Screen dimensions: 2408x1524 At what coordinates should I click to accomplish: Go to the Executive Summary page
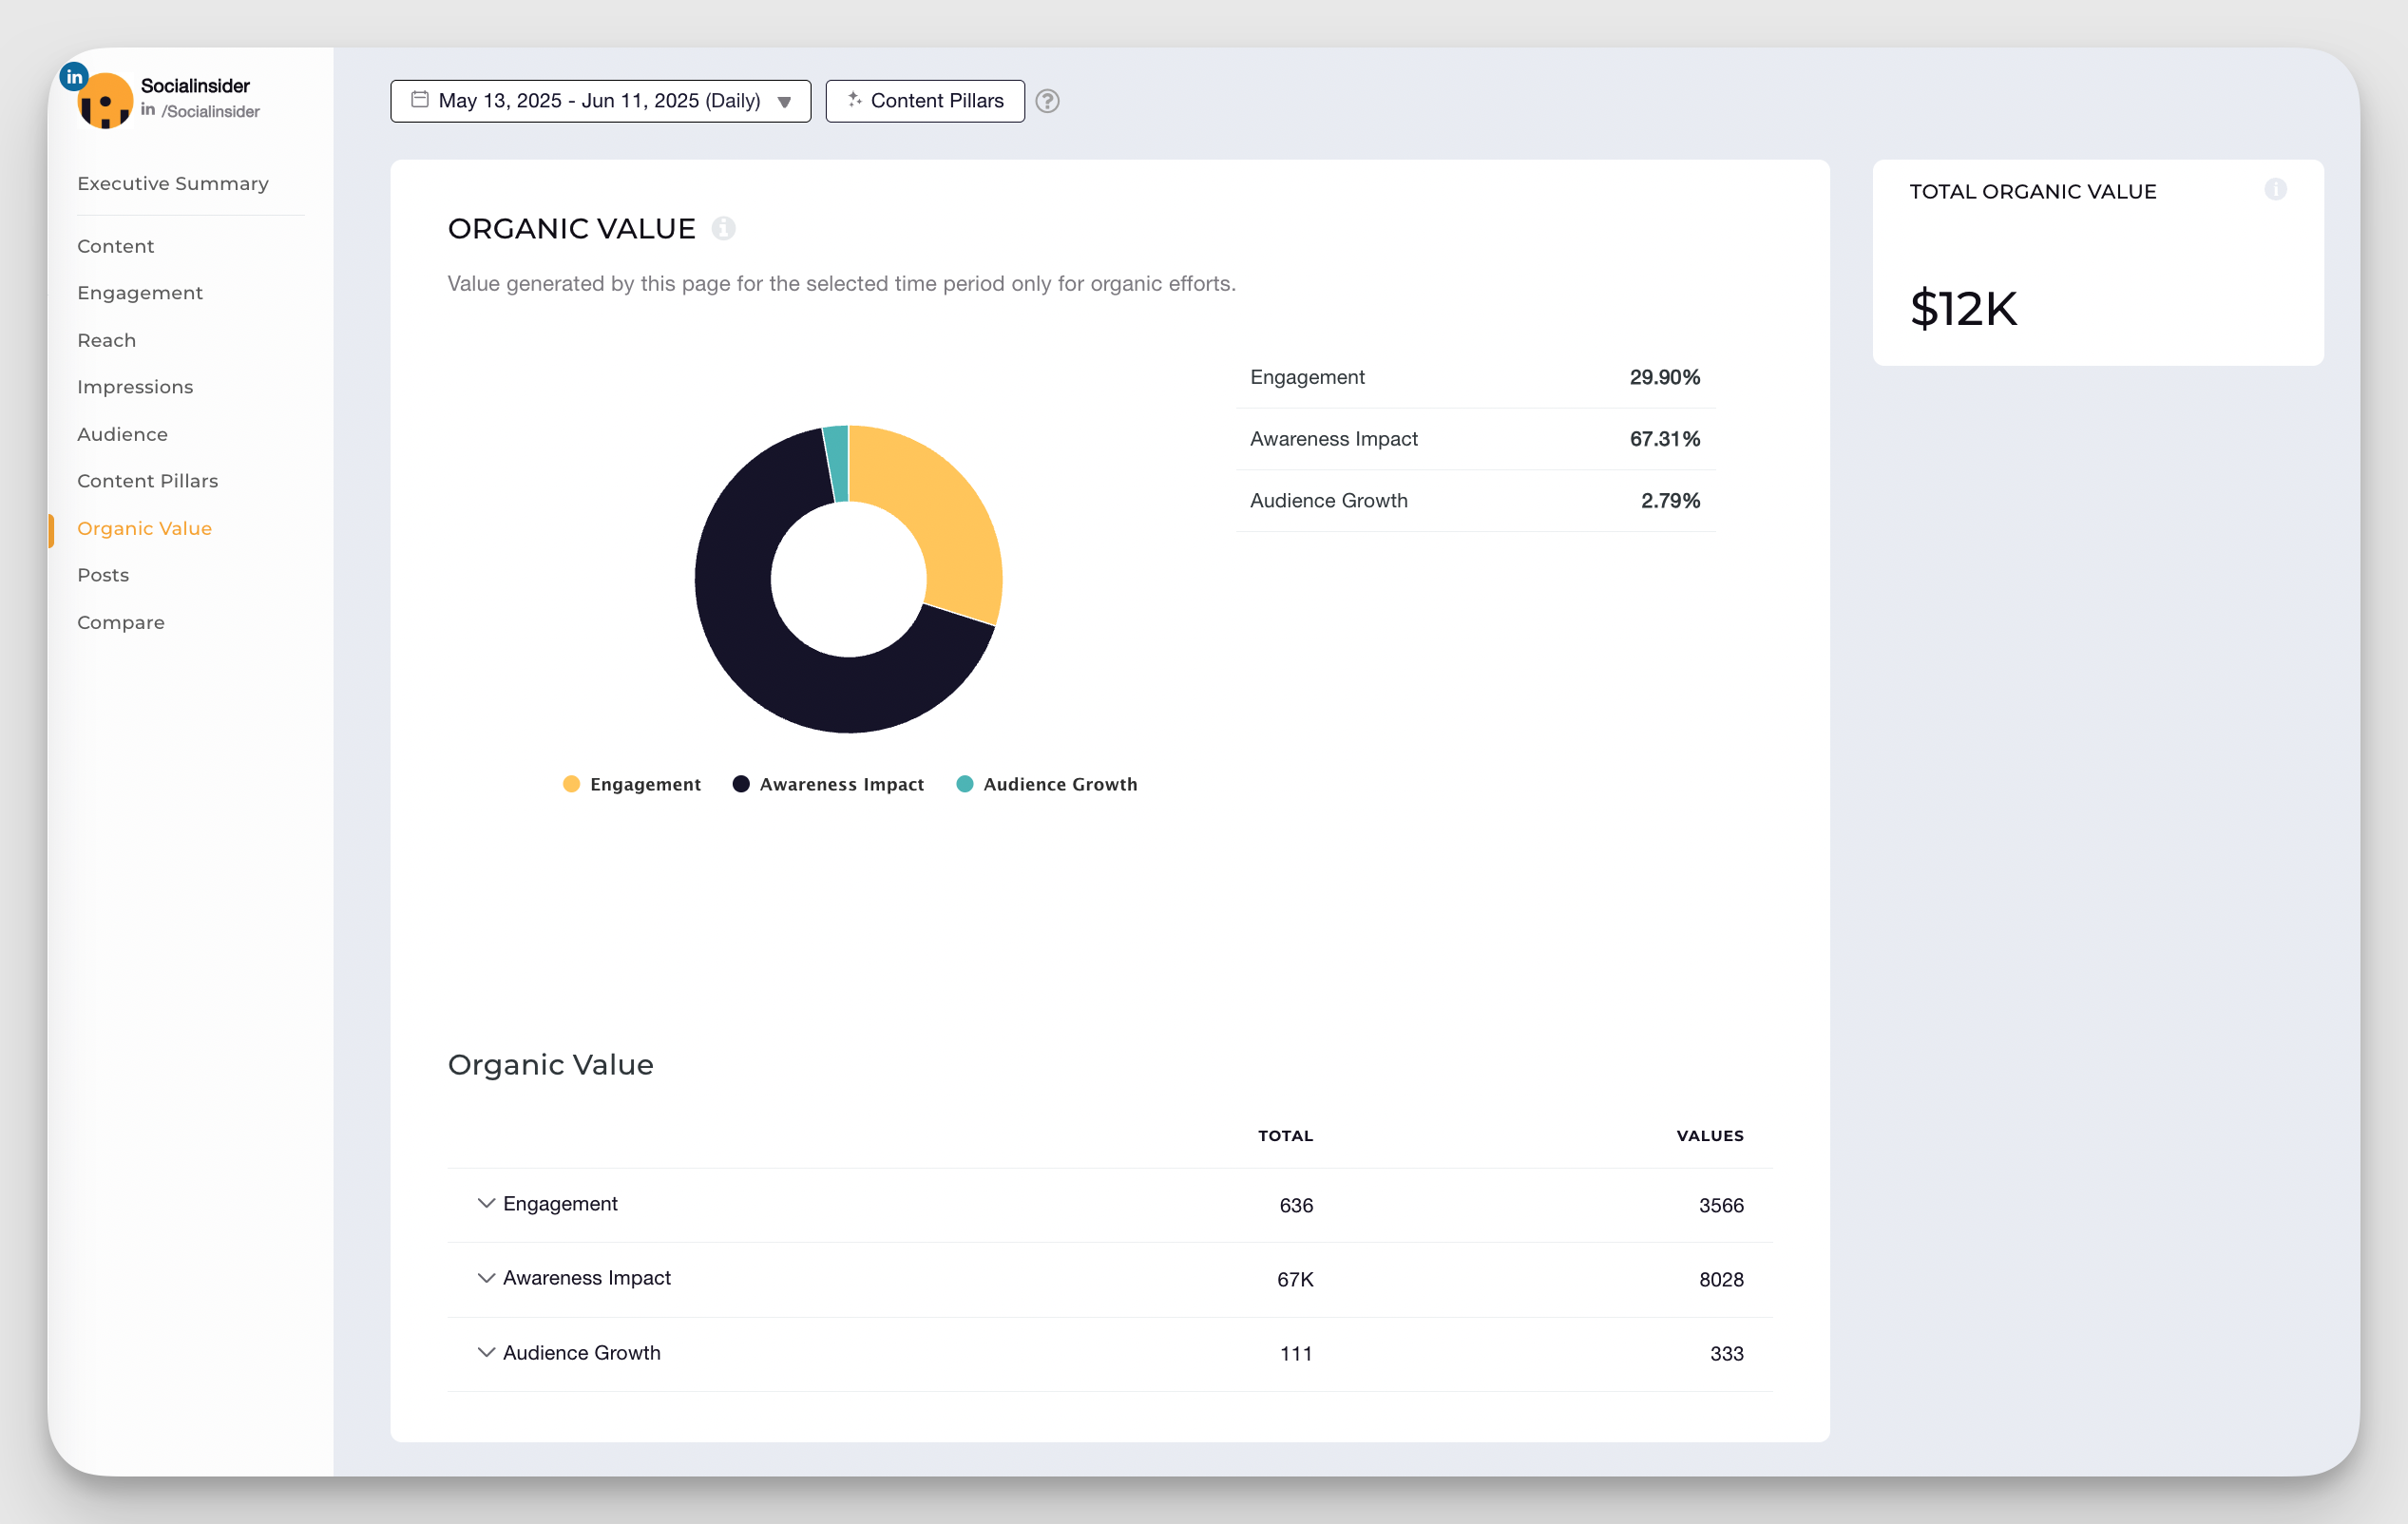click(172, 183)
